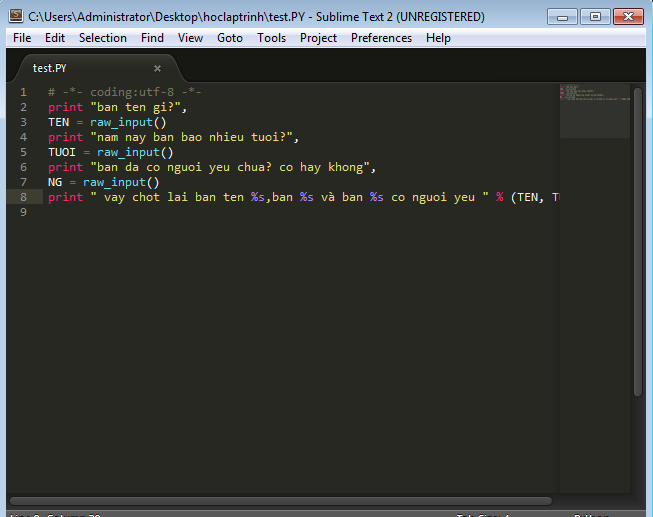
Task: Expand the Project menu
Action: (x=318, y=38)
